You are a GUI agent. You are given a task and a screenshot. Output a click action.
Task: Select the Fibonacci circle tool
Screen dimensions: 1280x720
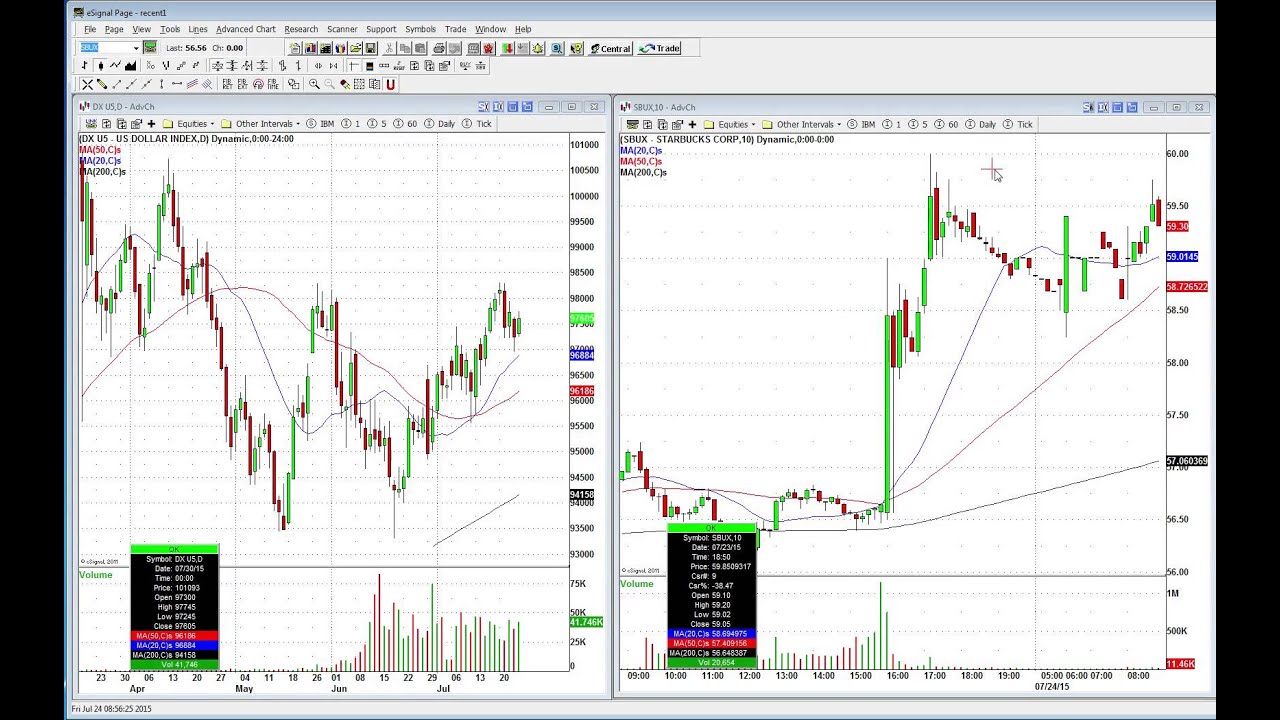click(x=258, y=84)
